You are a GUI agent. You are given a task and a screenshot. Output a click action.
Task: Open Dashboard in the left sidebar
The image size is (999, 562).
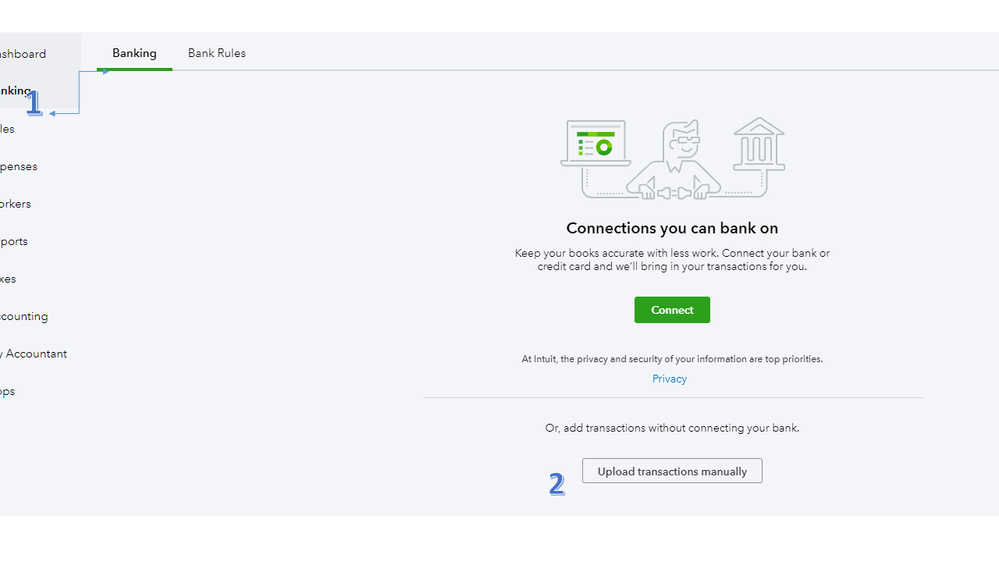[23, 54]
